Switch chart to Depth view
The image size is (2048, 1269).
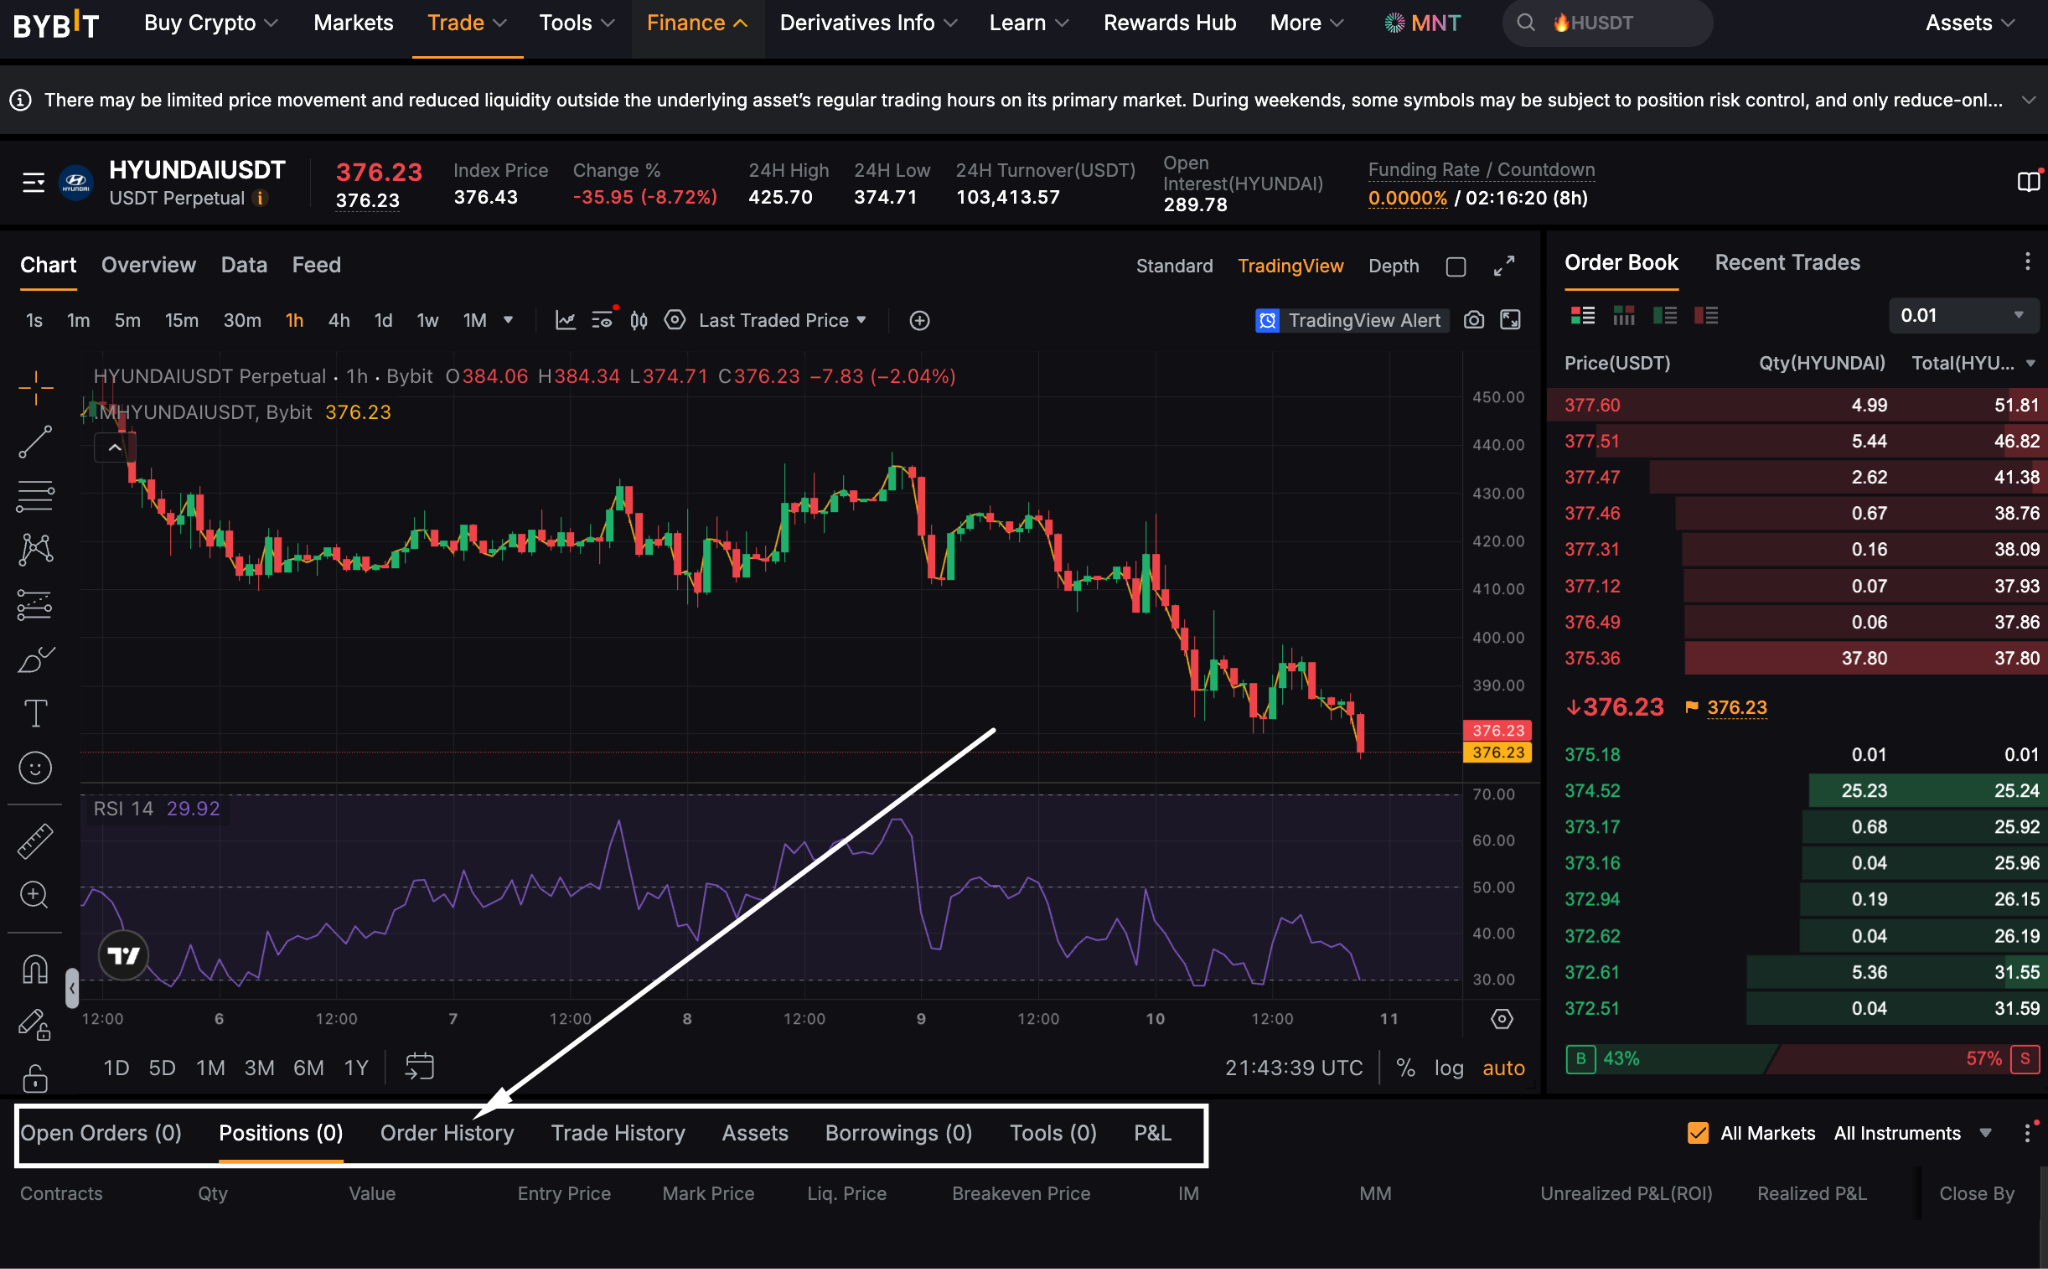[x=1394, y=266]
